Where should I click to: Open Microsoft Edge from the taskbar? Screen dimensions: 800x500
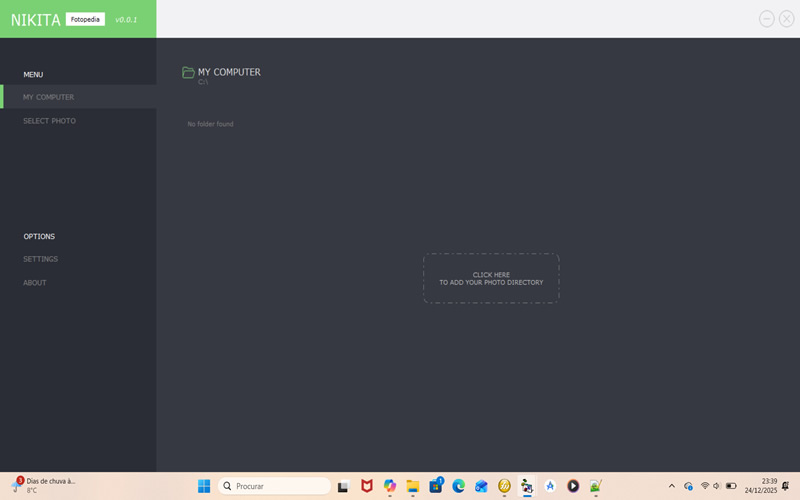[x=459, y=486]
